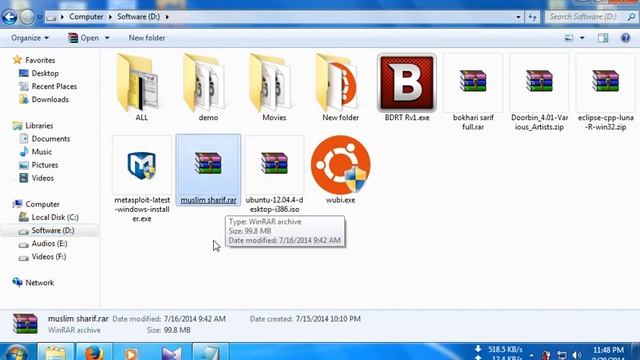Viewport: 640px width, 360px height.
Task: Select Libraries in the navigation pane
Action: coord(39,125)
